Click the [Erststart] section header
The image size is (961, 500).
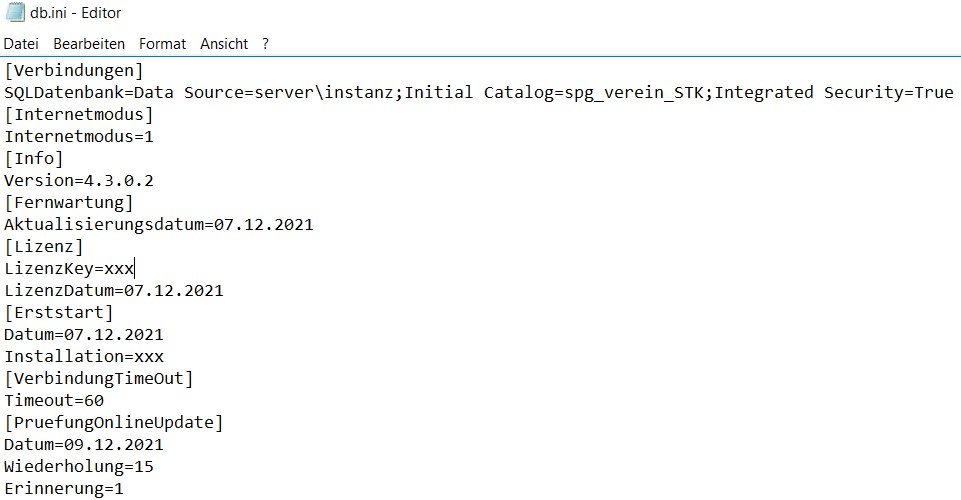click(x=59, y=313)
